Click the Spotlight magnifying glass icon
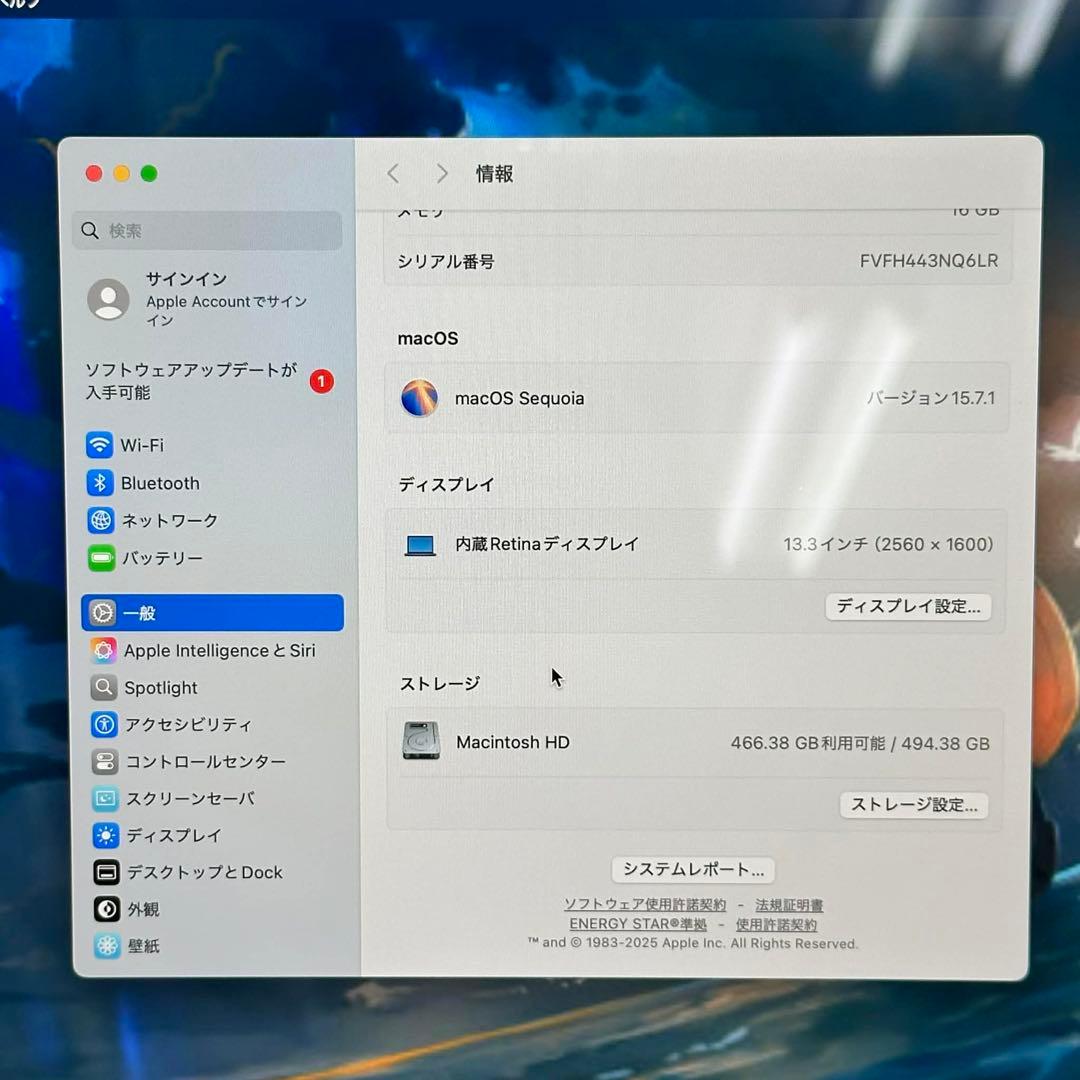Viewport: 1080px width, 1080px height. pyautogui.click(x=104, y=687)
